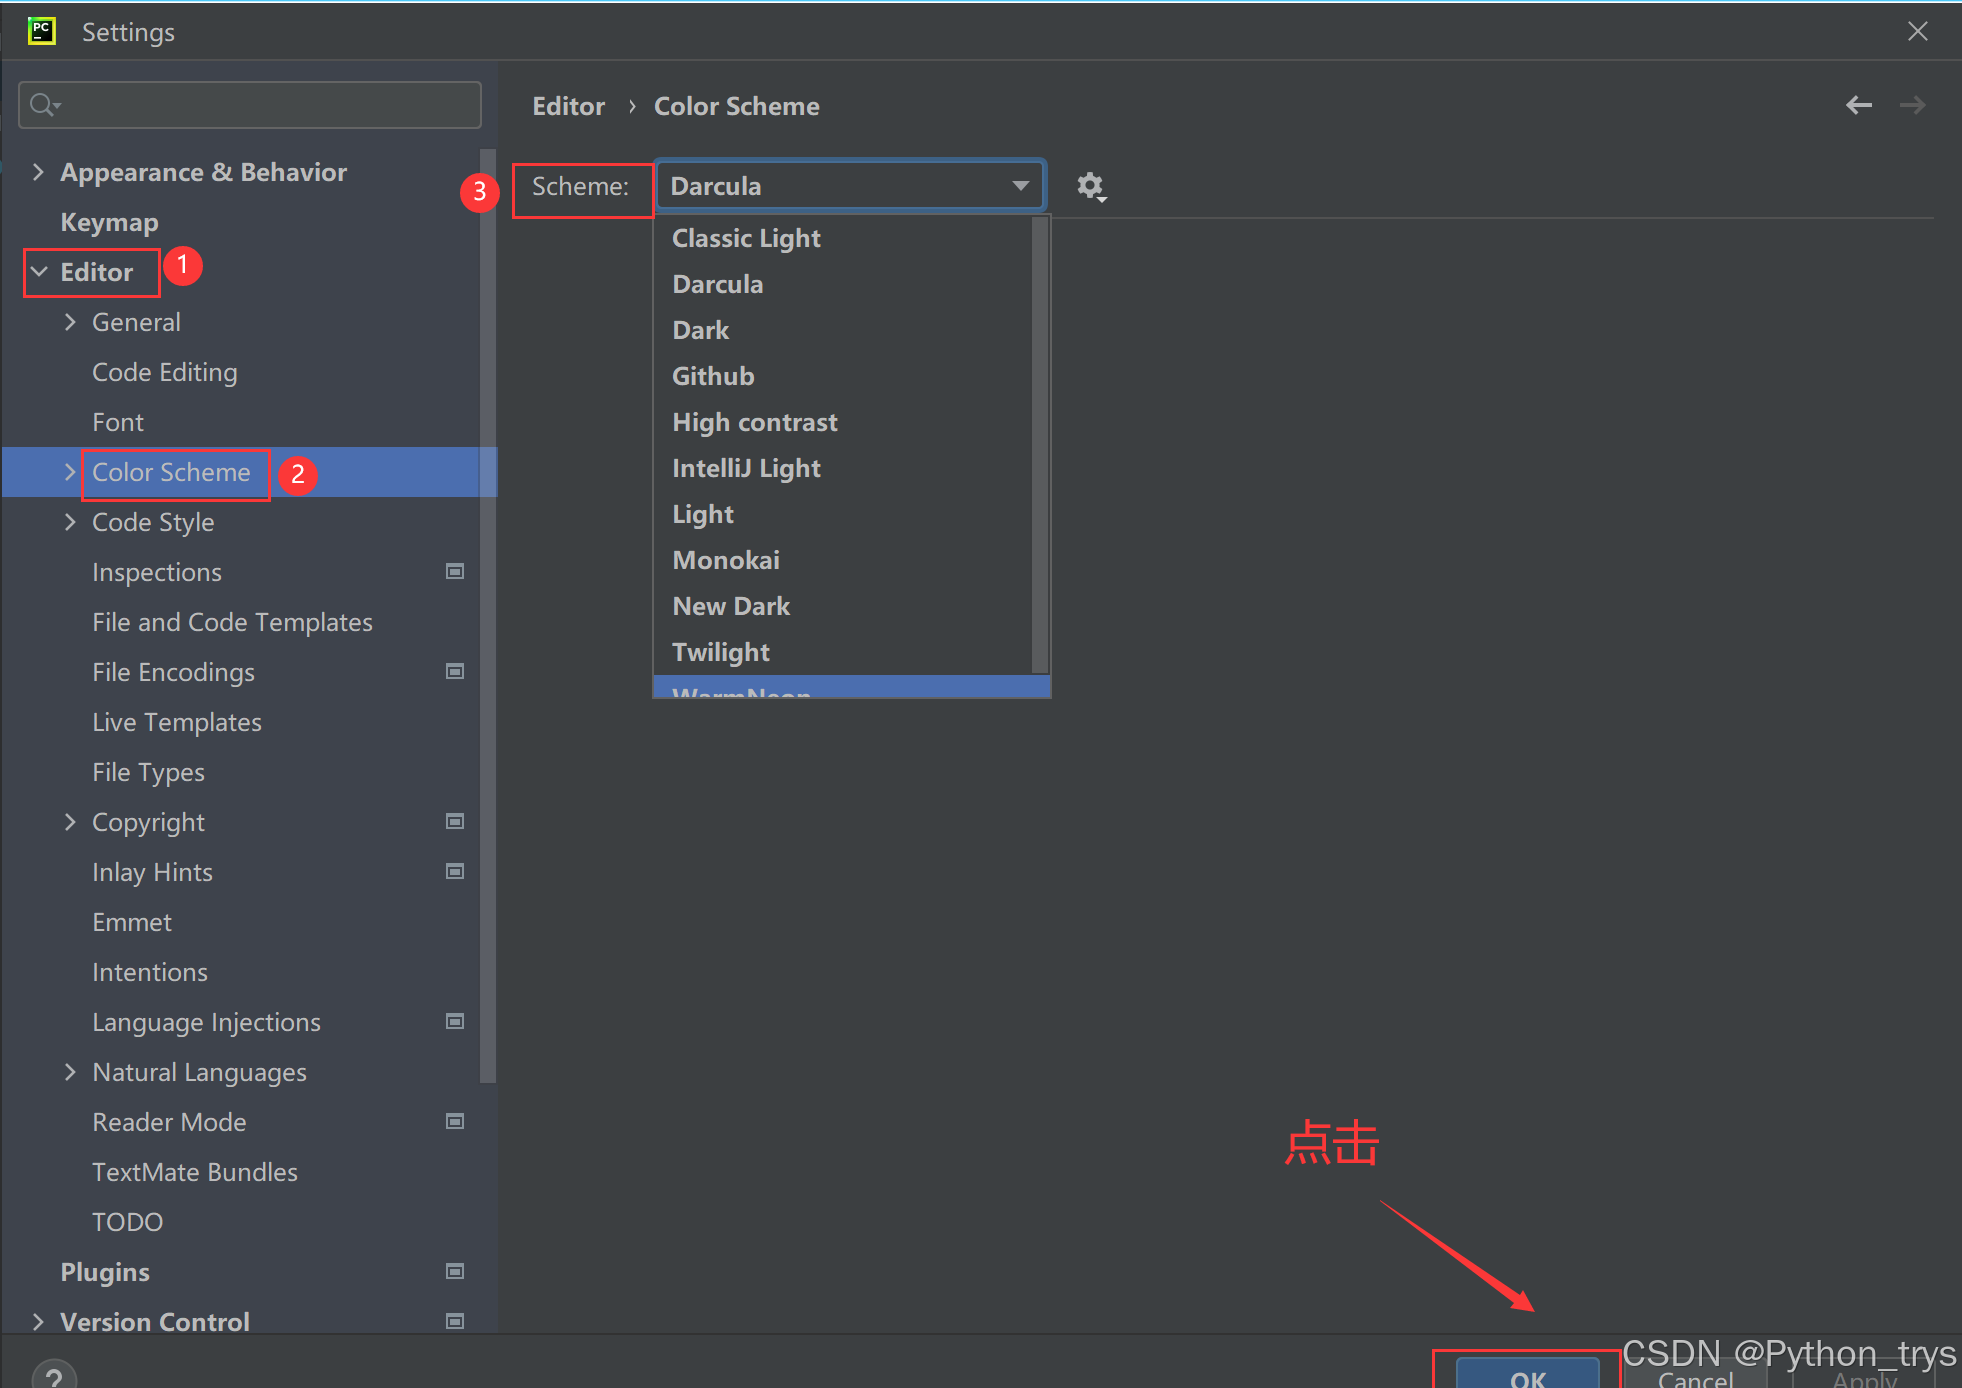This screenshot has height=1388, width=1962.
Task: Click the search magnifier icon in settings
Action: click(43, 105)
